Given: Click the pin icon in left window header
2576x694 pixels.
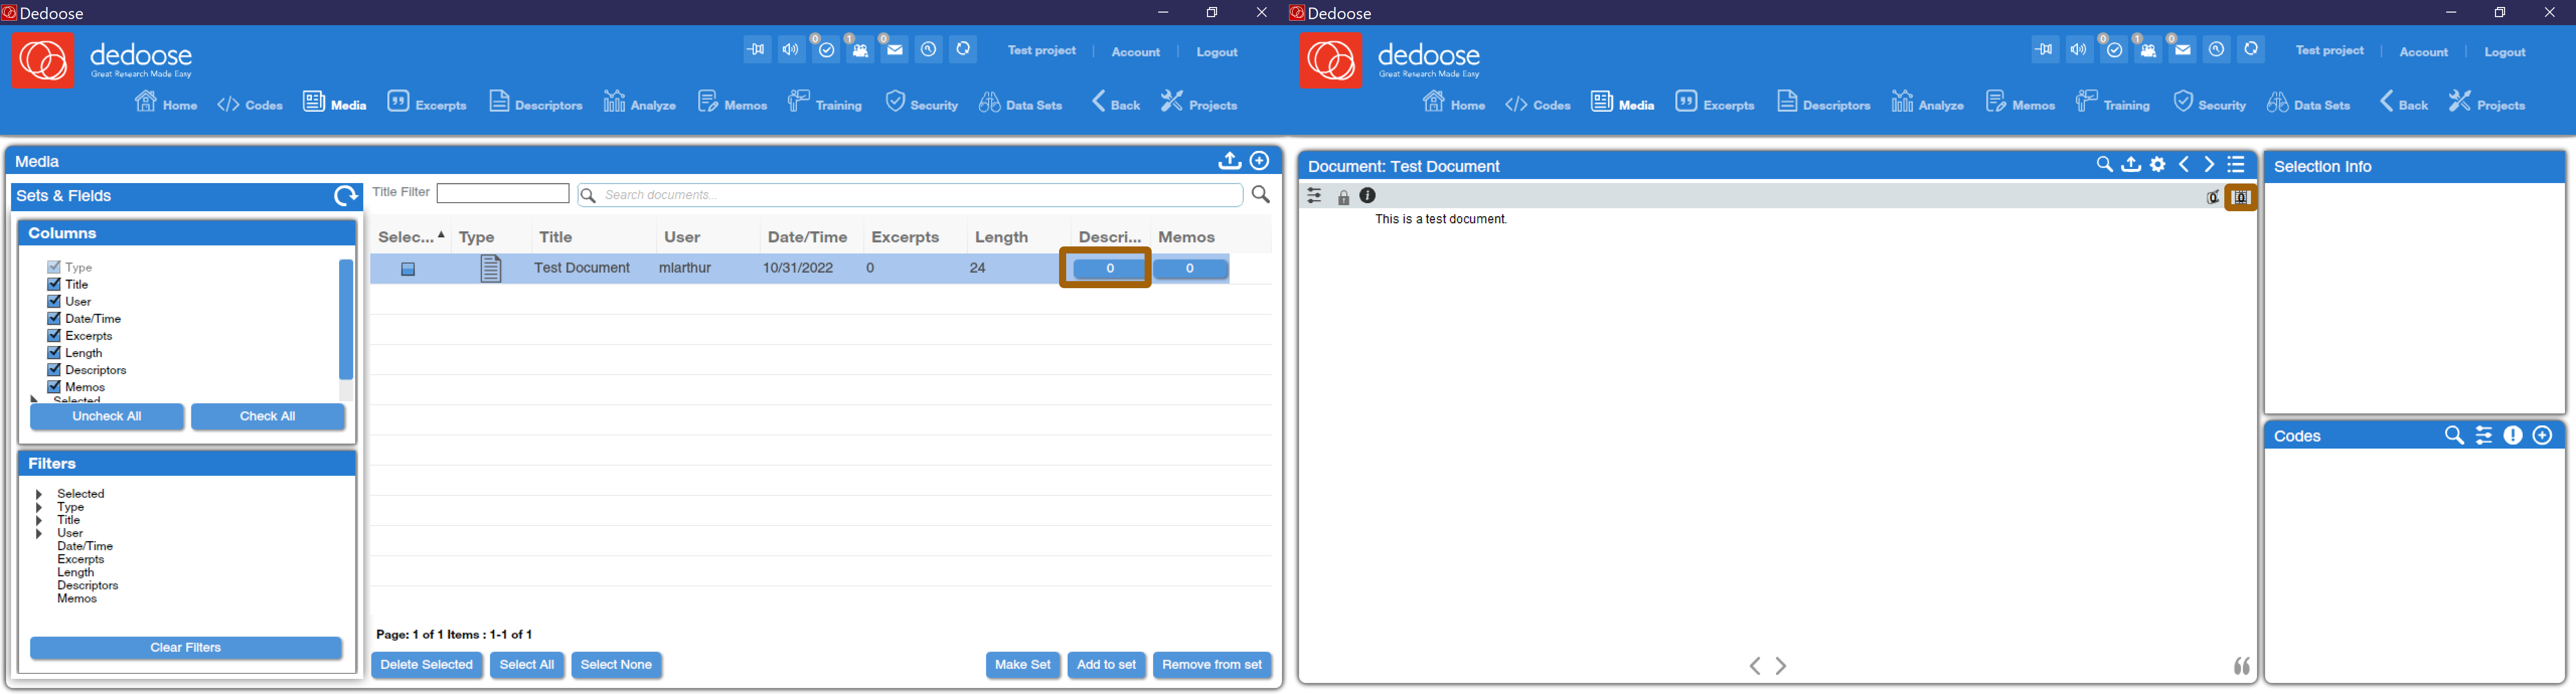Looking at the screenshot, I should tap(757, 49).
